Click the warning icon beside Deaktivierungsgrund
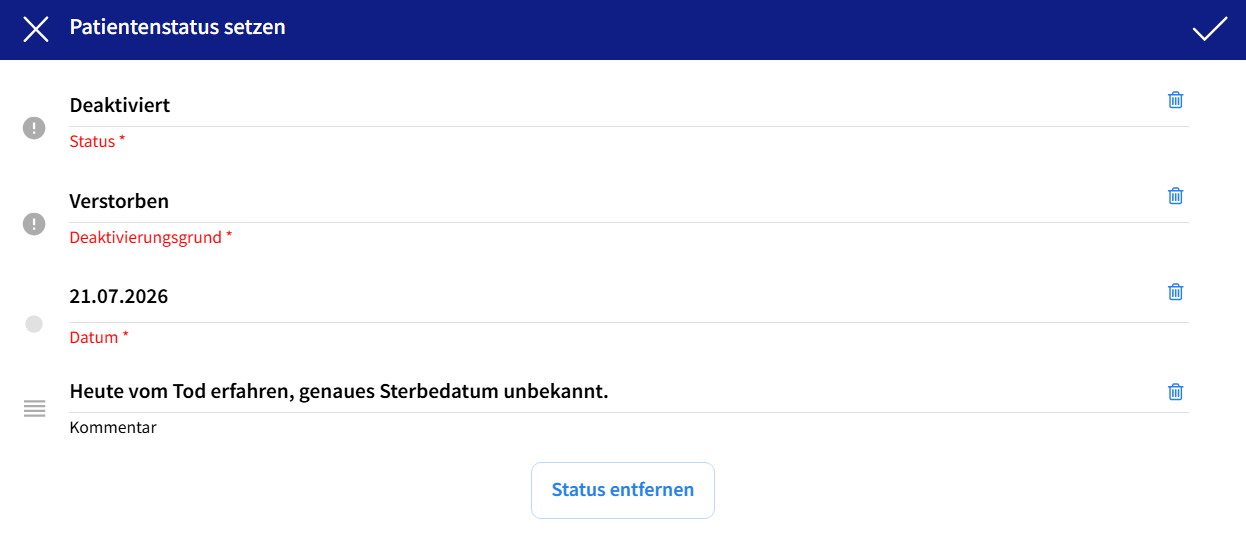 coord(34,224)
